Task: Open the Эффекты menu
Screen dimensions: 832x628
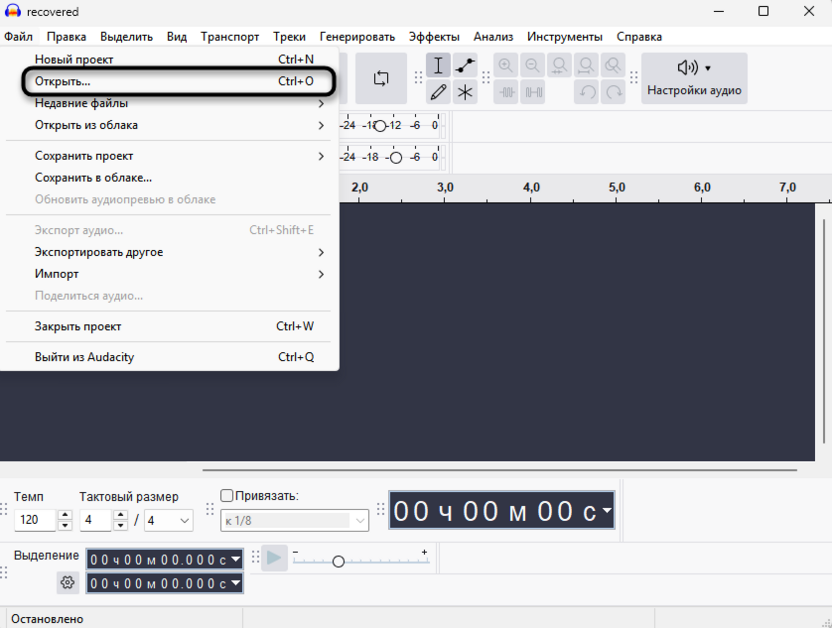Action: (x=435, y=36)
